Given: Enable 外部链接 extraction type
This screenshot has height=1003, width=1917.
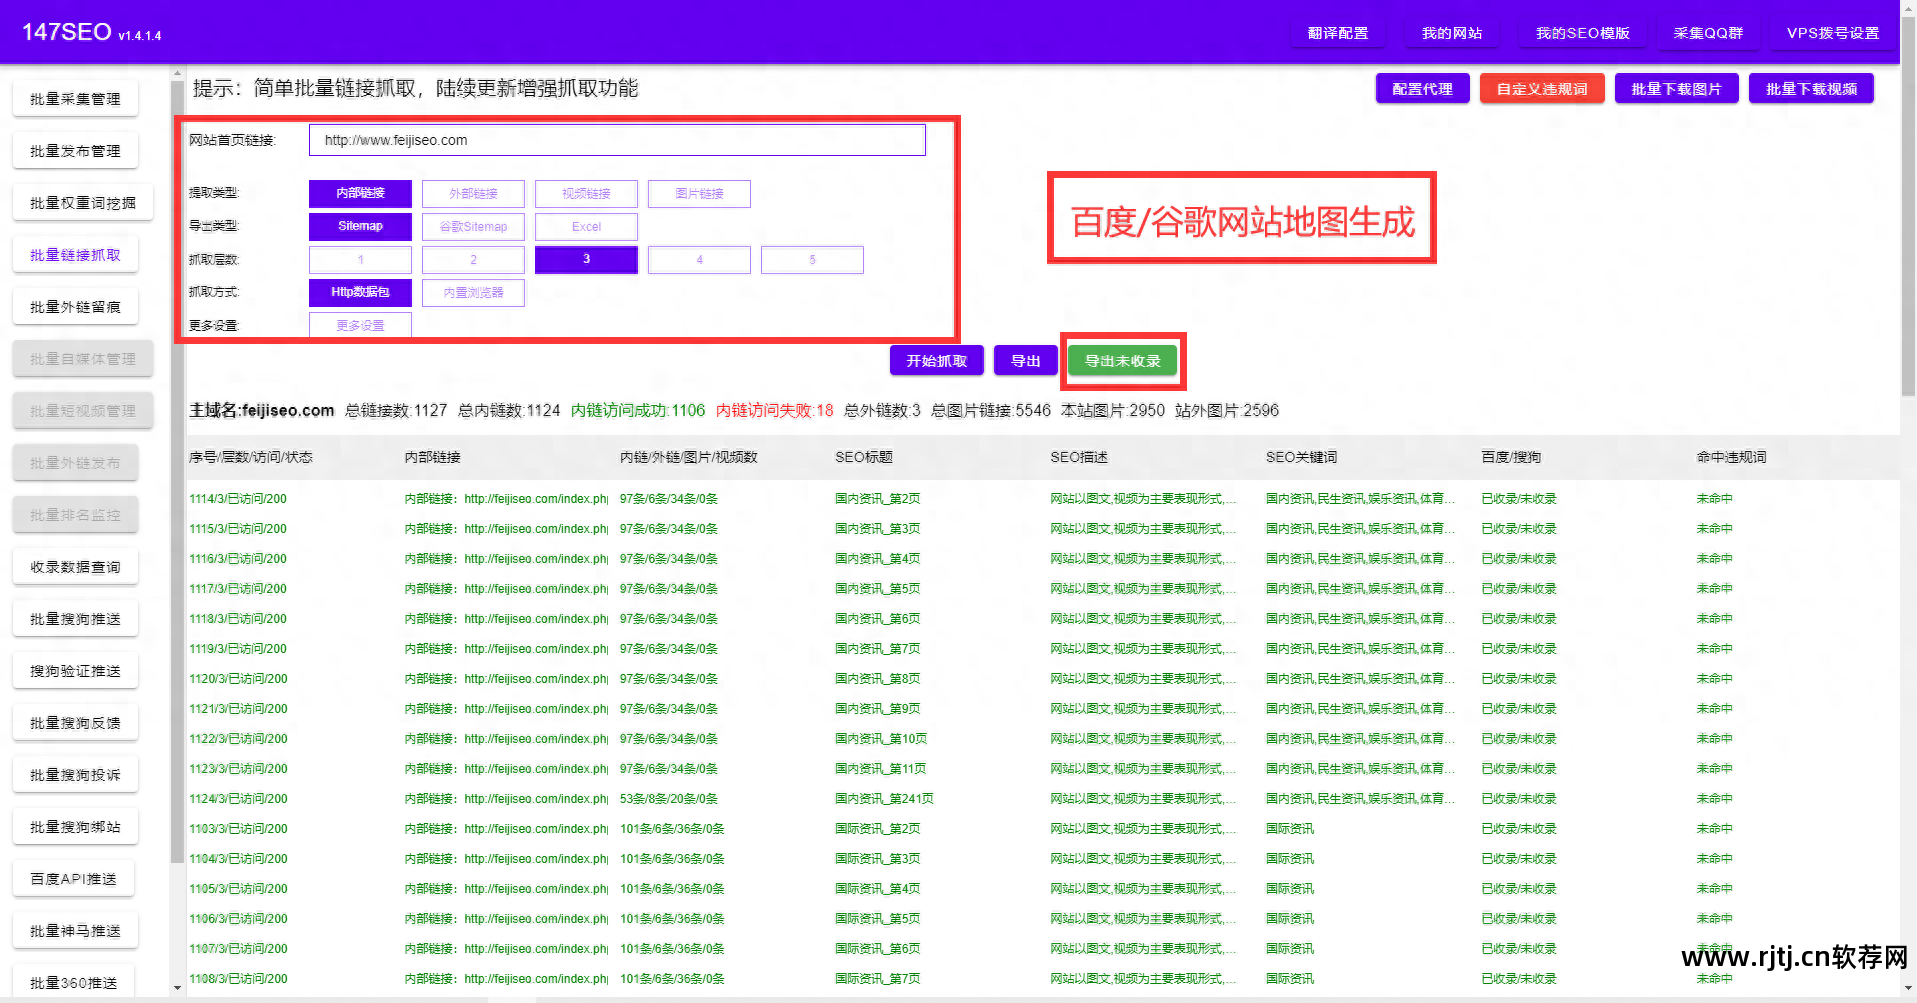Looking at the screenshot, I should pos(473,193).
